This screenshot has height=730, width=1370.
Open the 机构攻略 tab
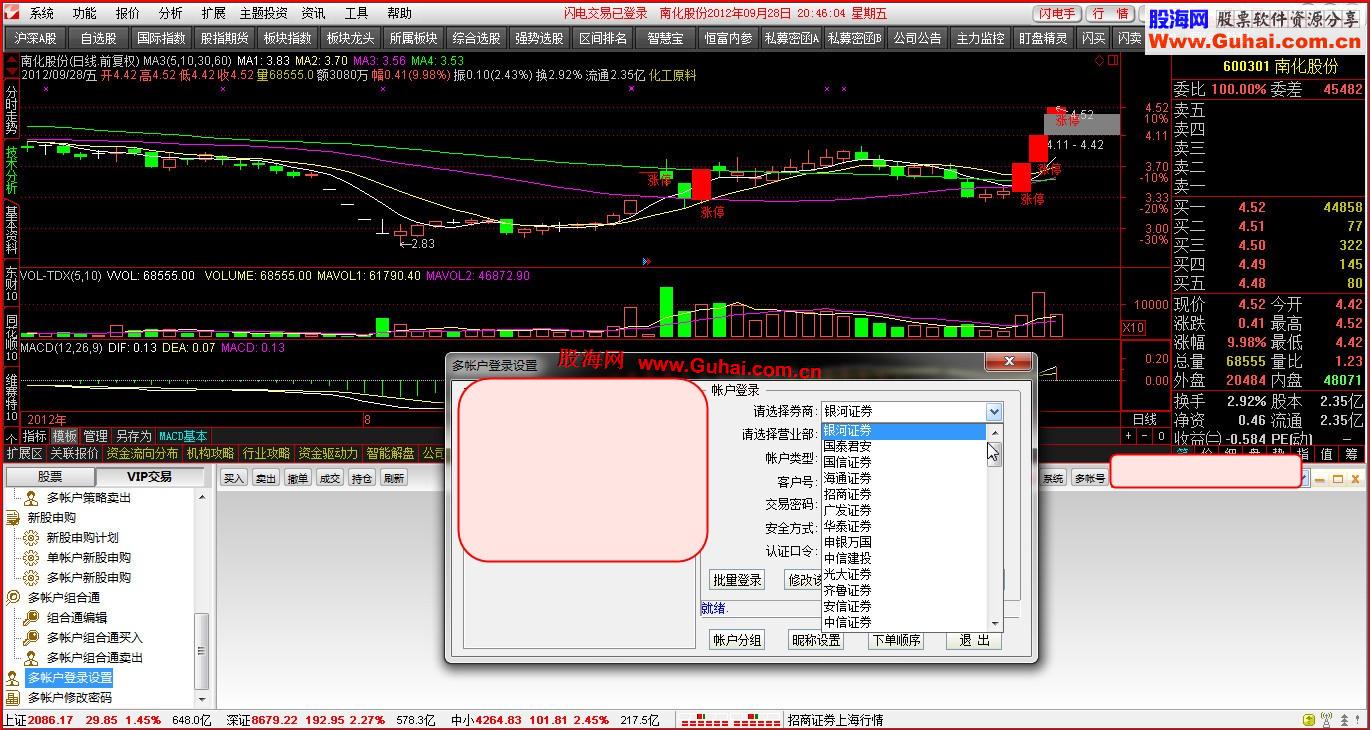click(x=210, y=453)
